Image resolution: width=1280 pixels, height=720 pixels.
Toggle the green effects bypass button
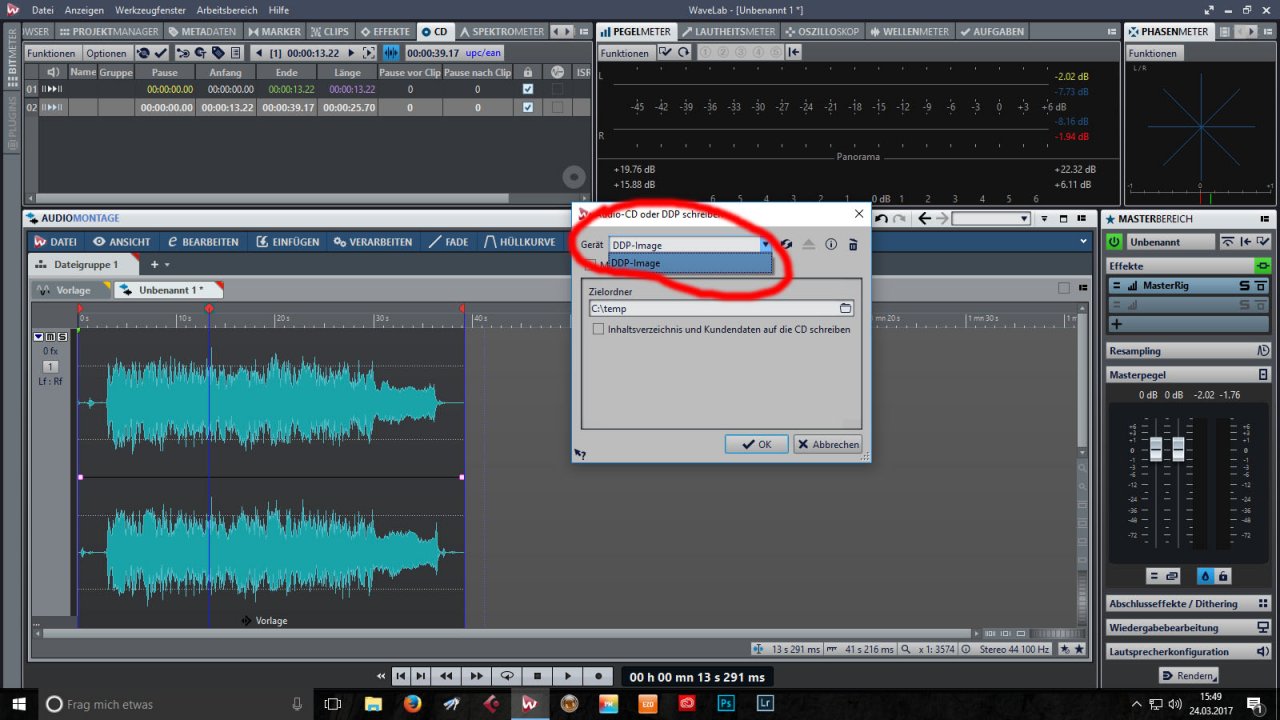click(x=1263, y=266)
